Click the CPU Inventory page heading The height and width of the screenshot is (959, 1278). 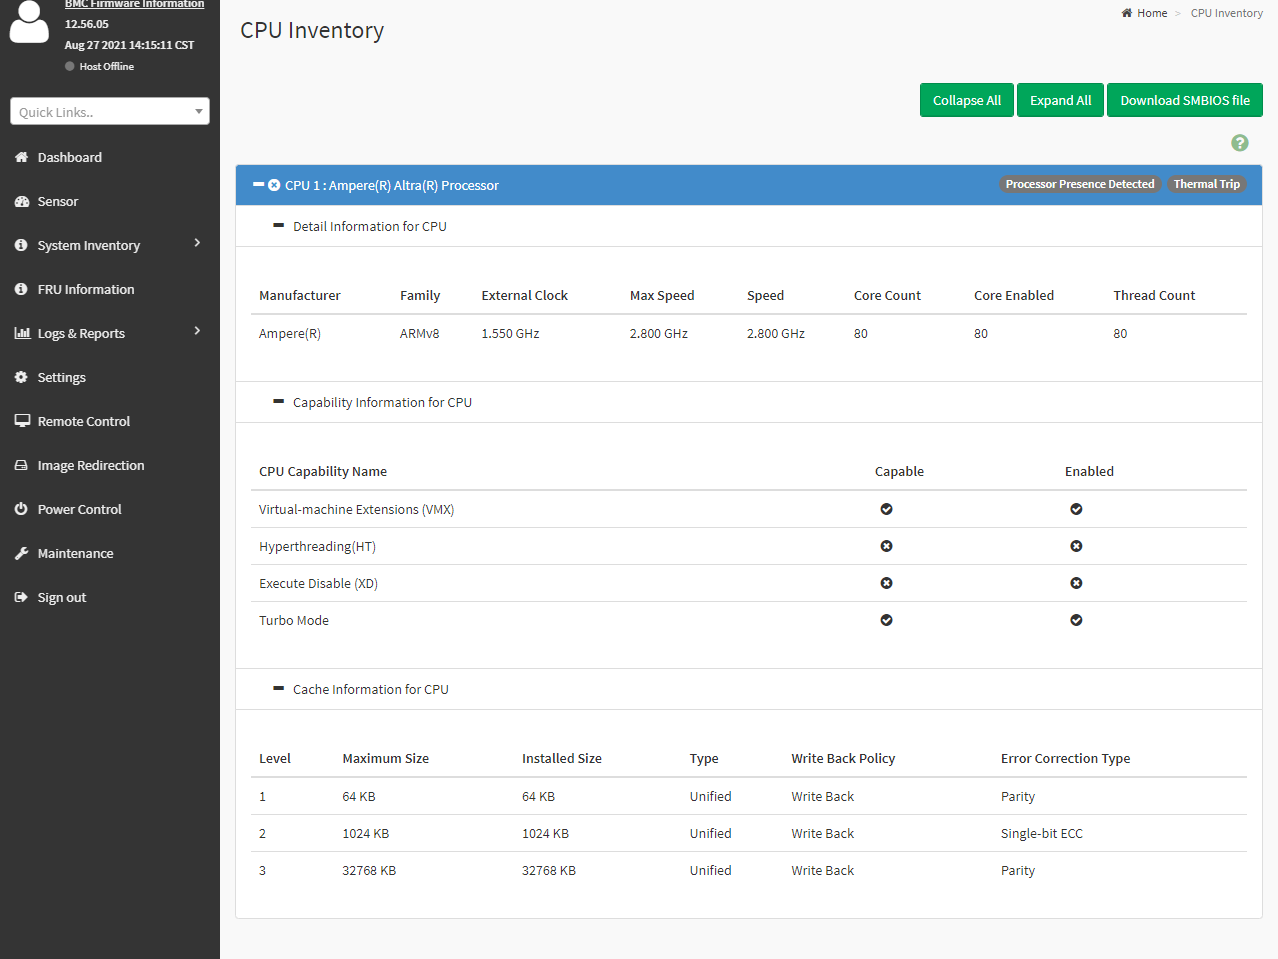[312, 30]
